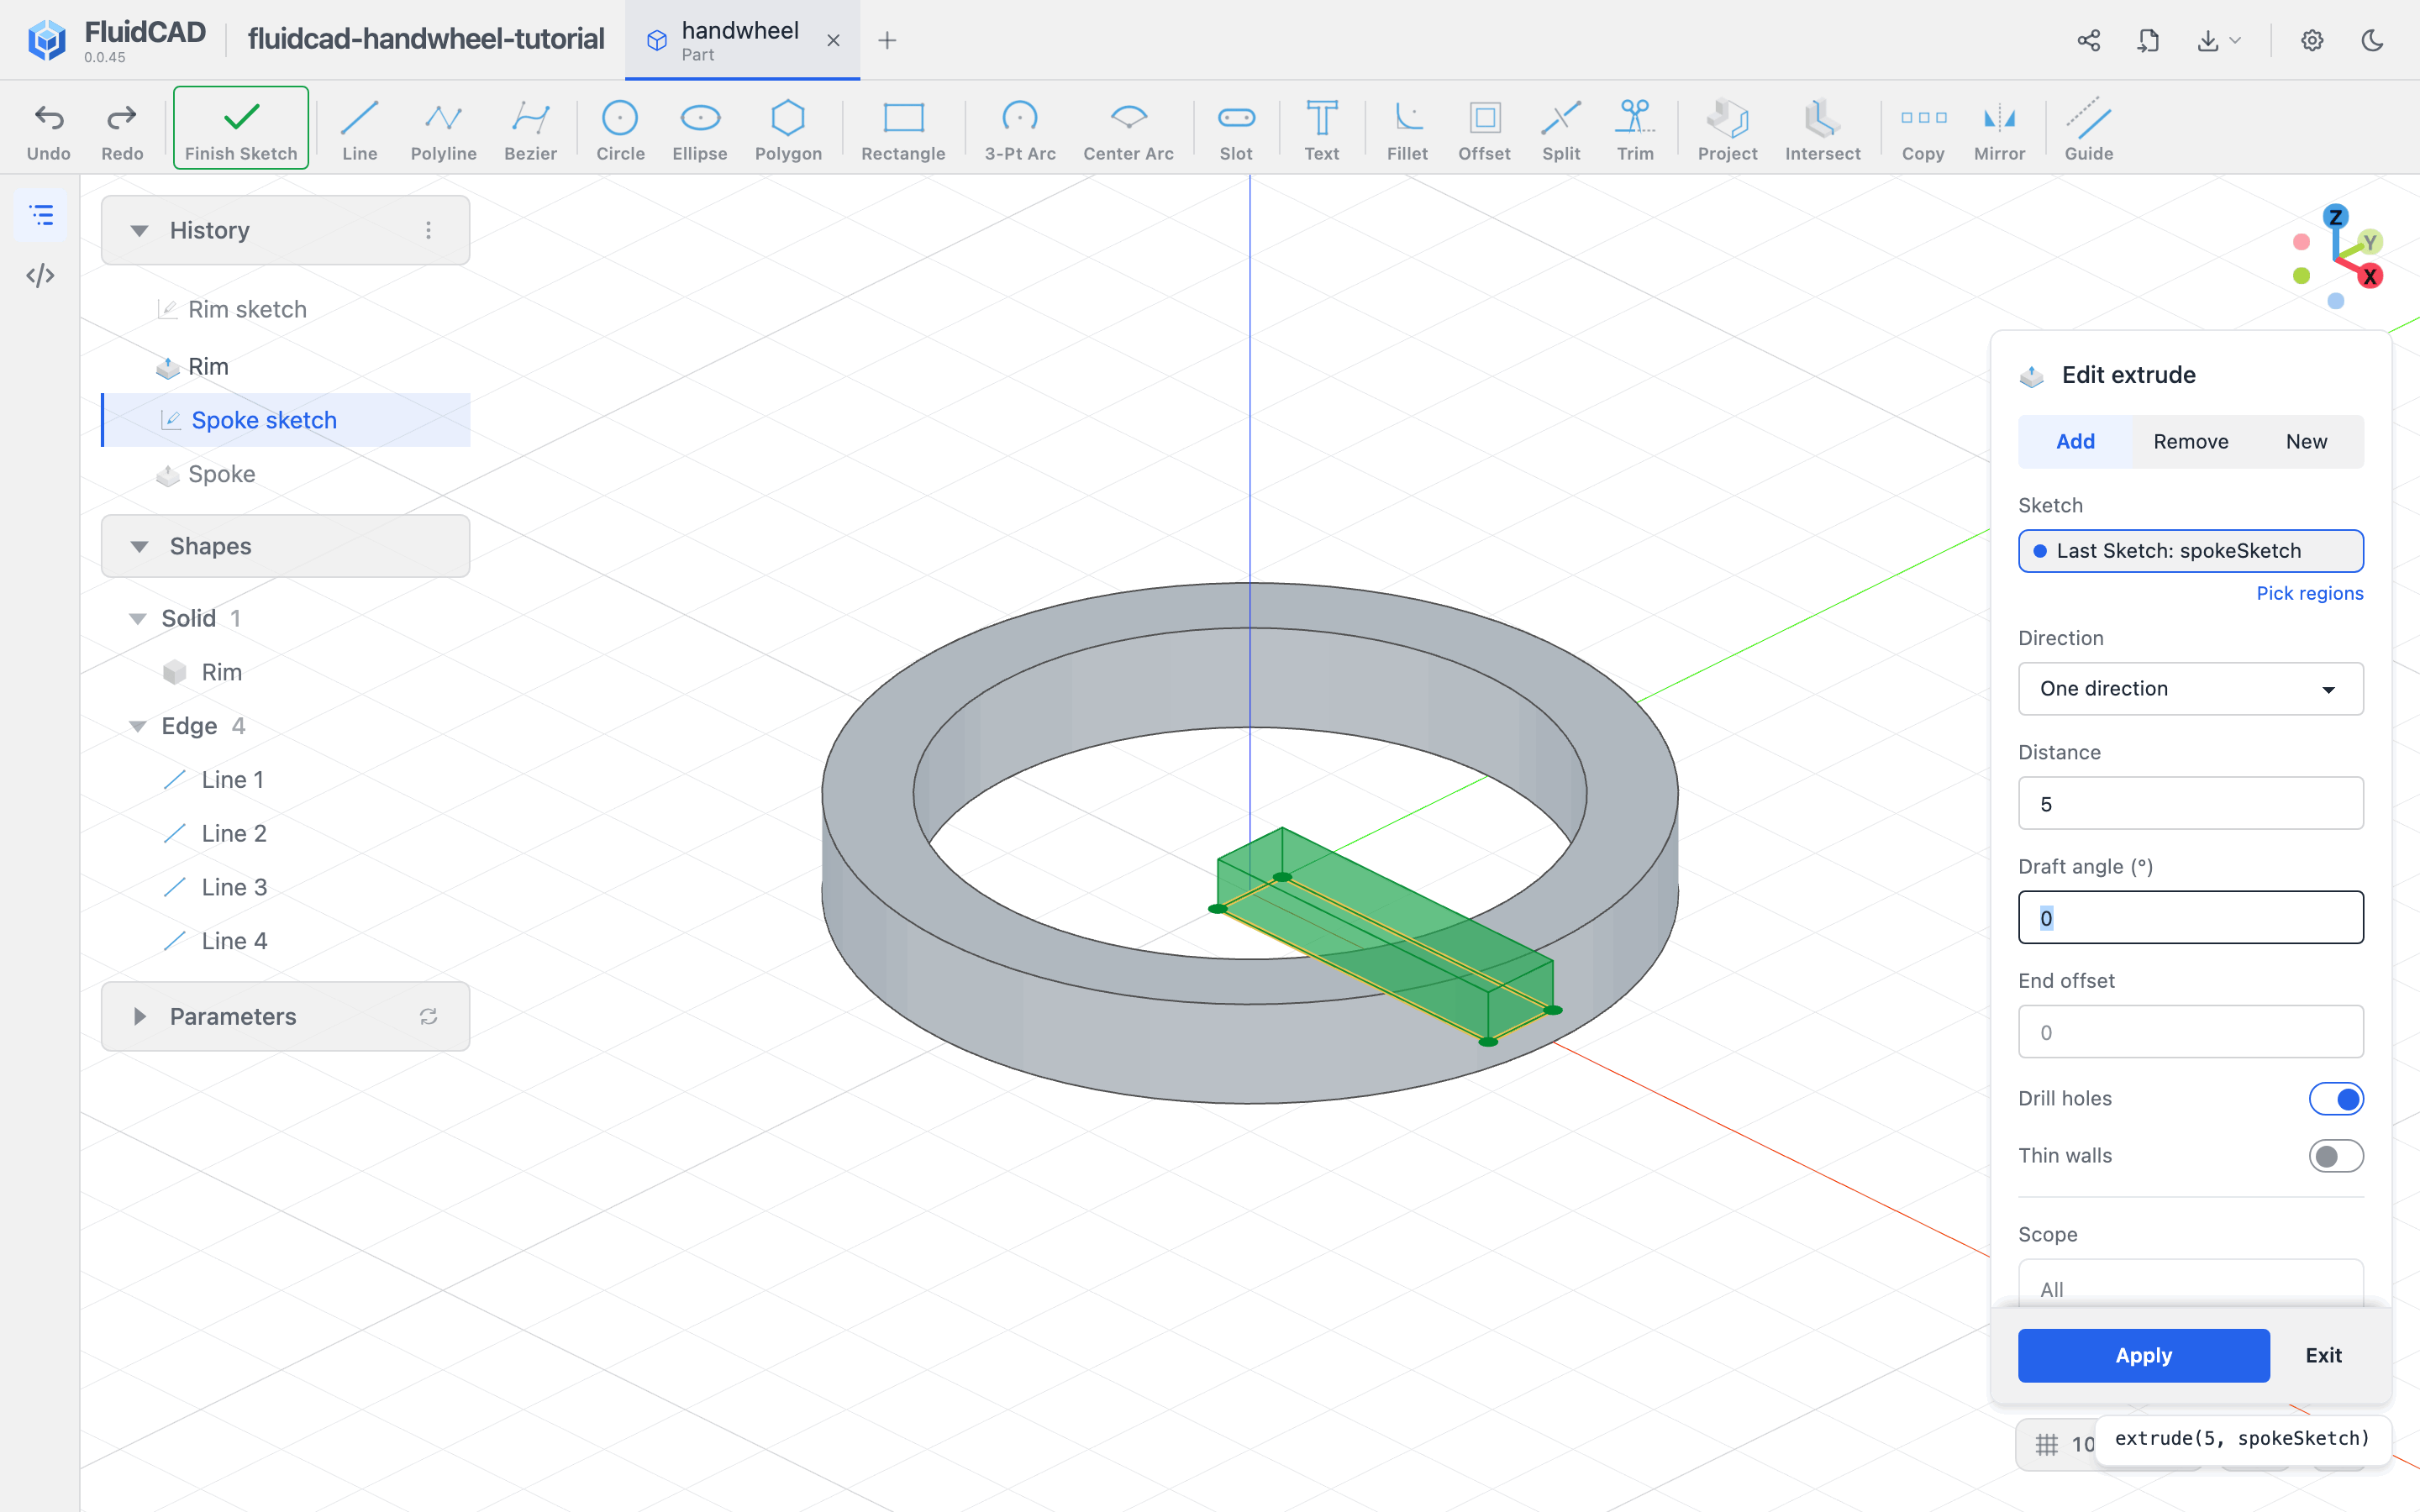Enable the Thin walls switch

(2336, 1155)
